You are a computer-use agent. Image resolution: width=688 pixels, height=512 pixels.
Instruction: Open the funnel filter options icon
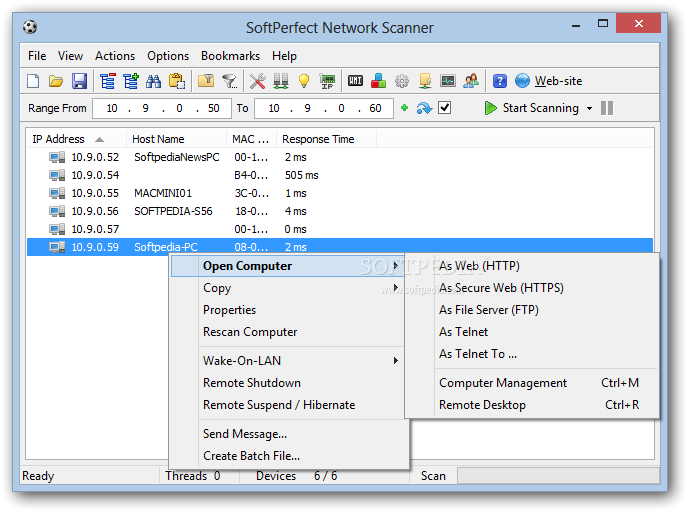229,81
